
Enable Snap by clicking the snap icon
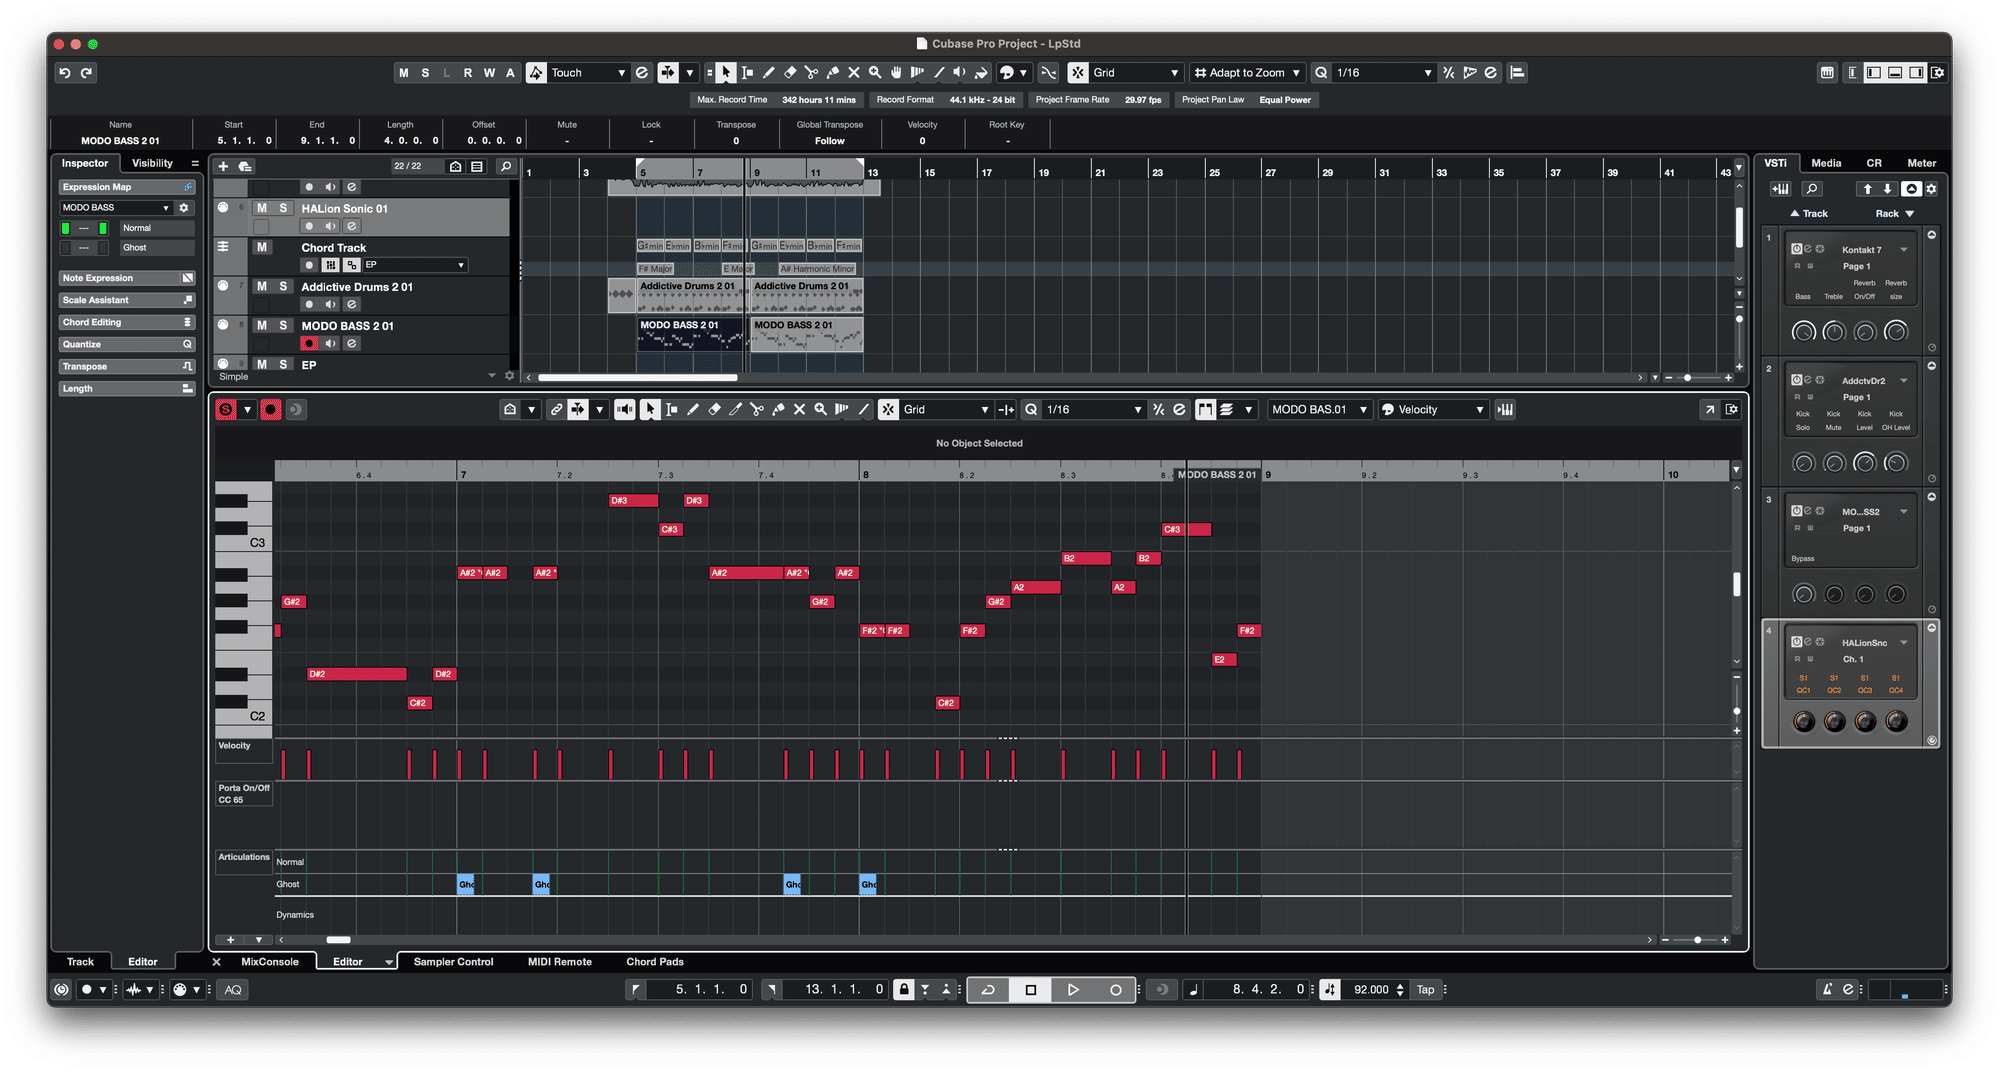coord(1078,72)
